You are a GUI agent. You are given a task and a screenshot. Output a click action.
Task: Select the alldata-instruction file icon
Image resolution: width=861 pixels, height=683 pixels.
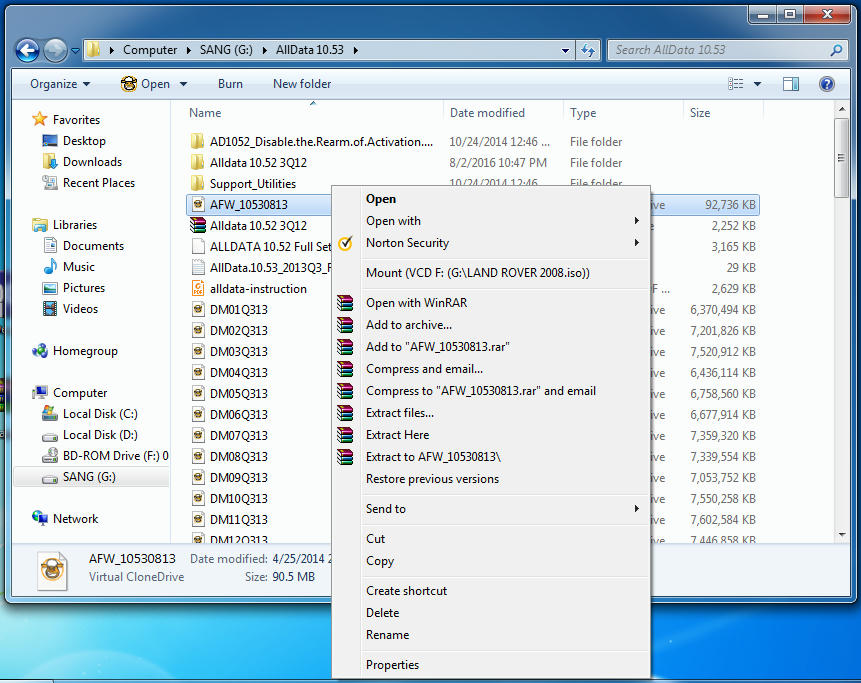click(198, 289)
